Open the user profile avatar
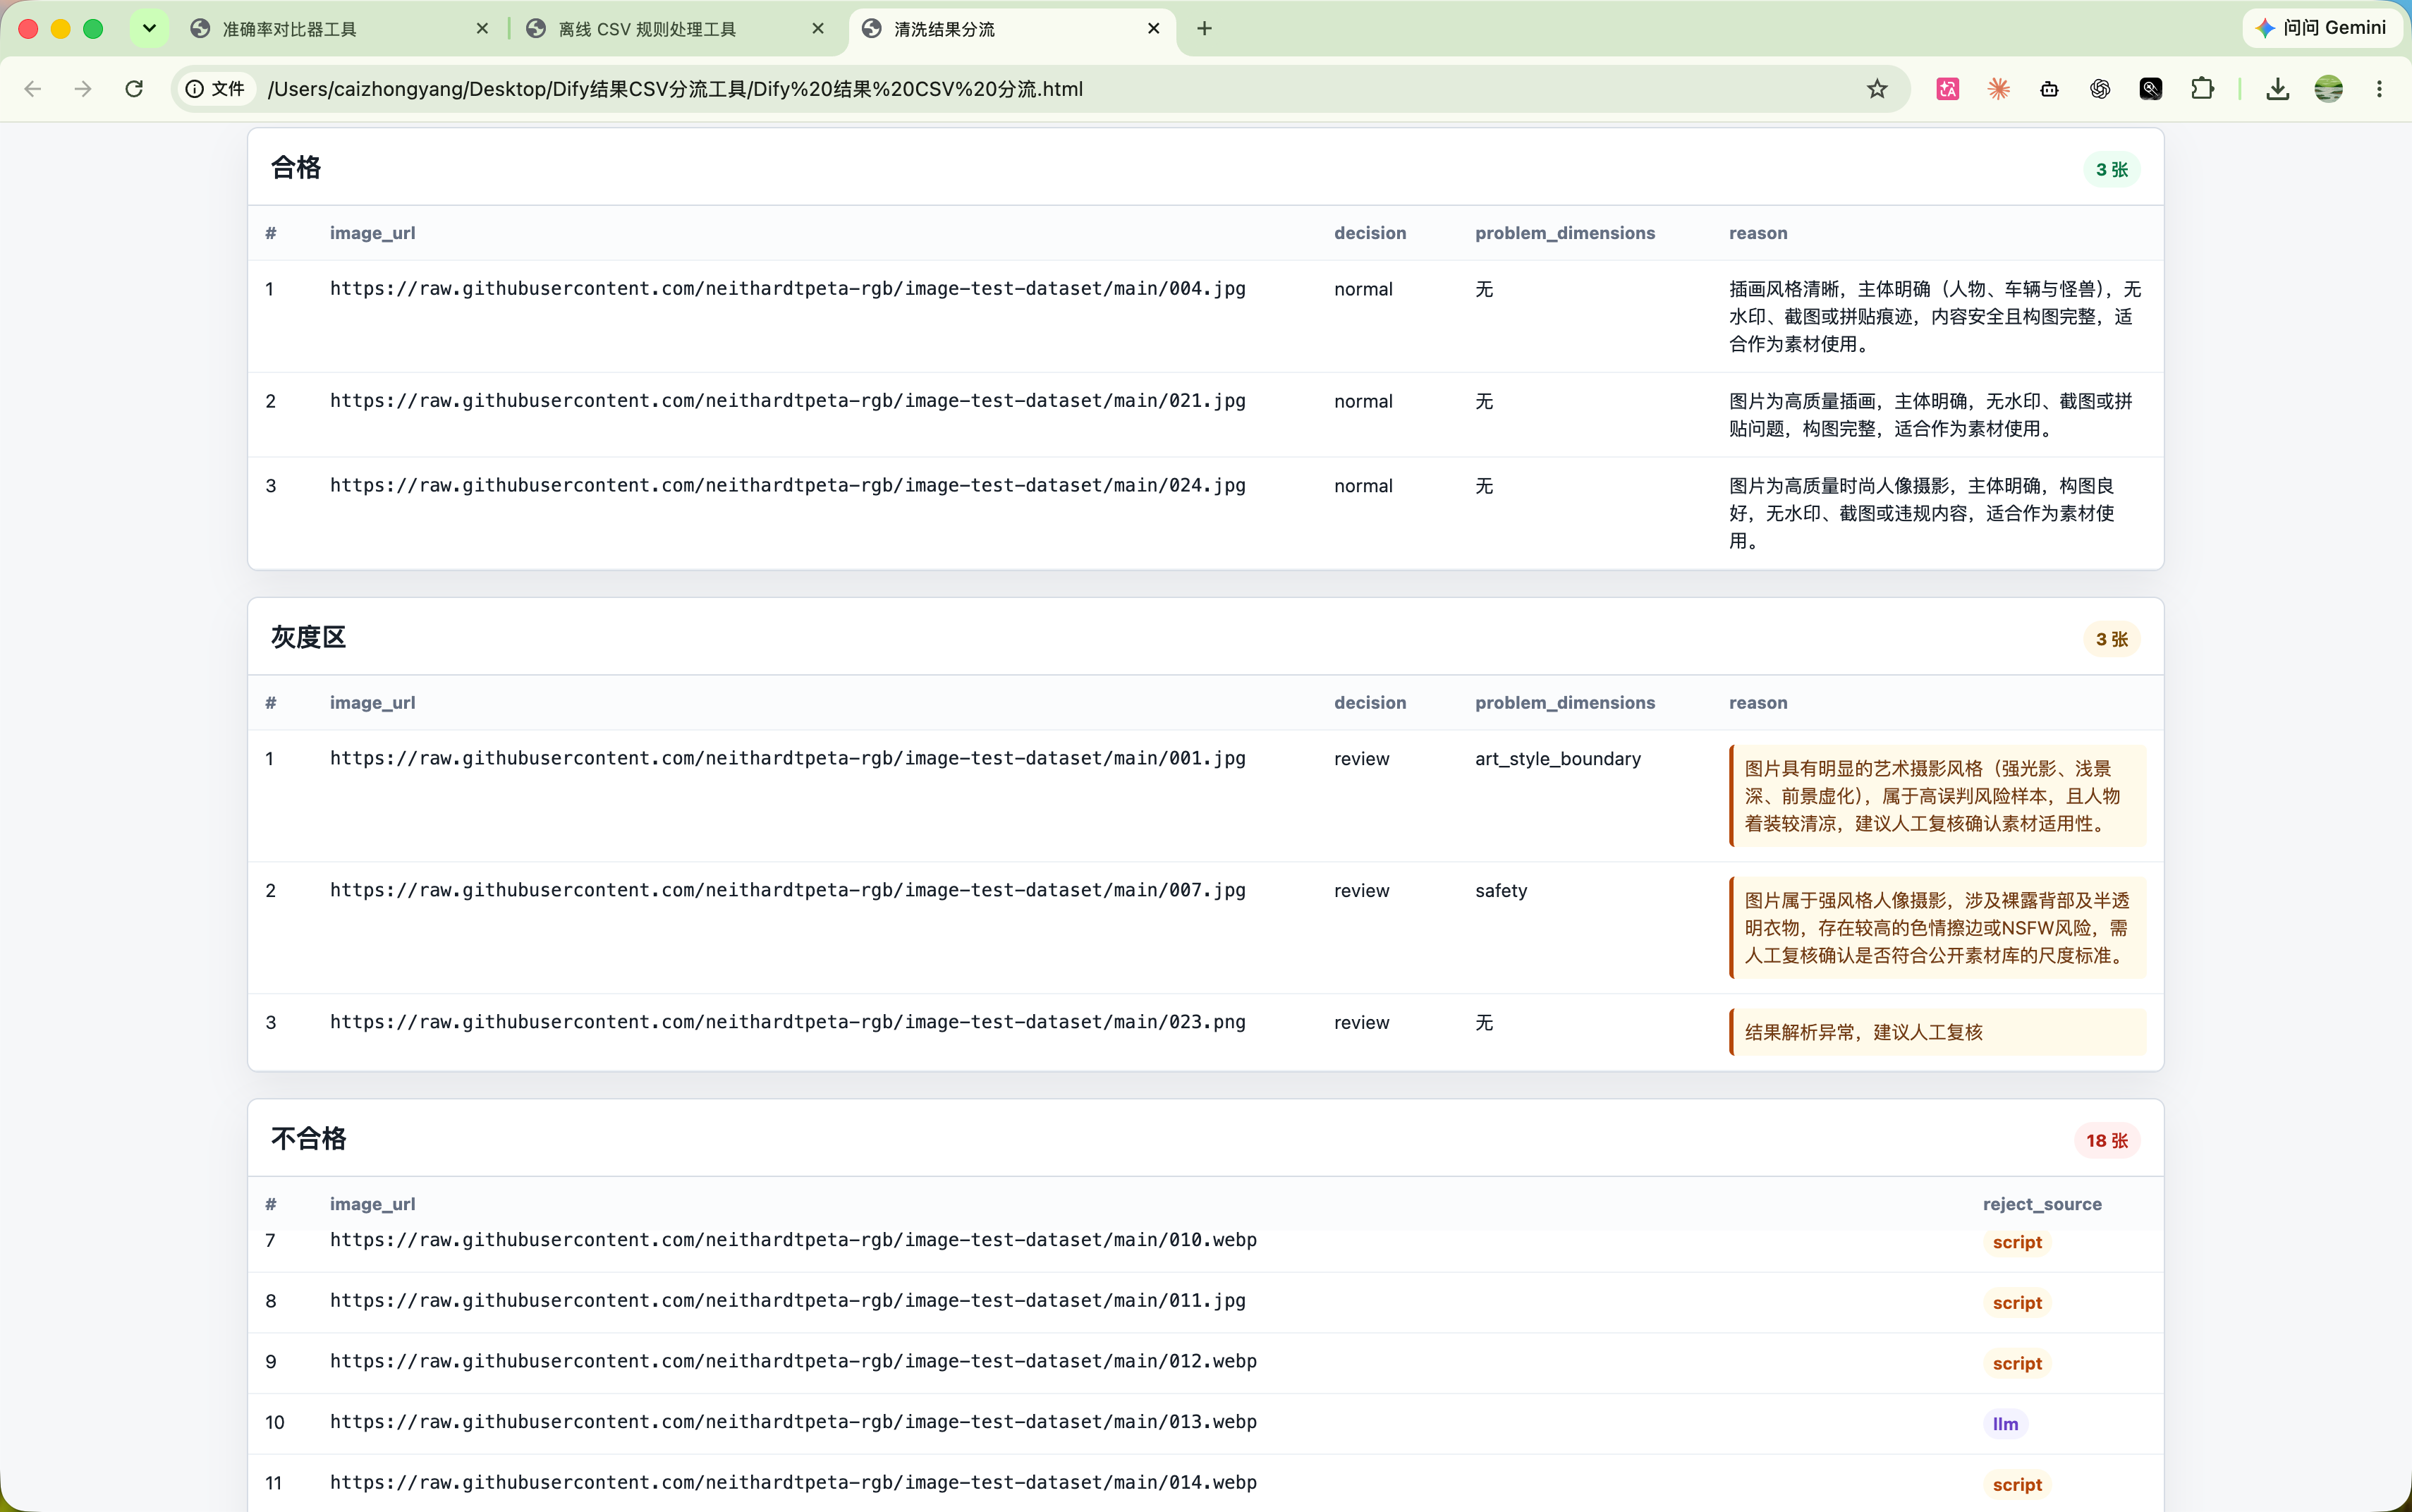This screenshot has height=1512, width=2412. tap(2329, 89)
